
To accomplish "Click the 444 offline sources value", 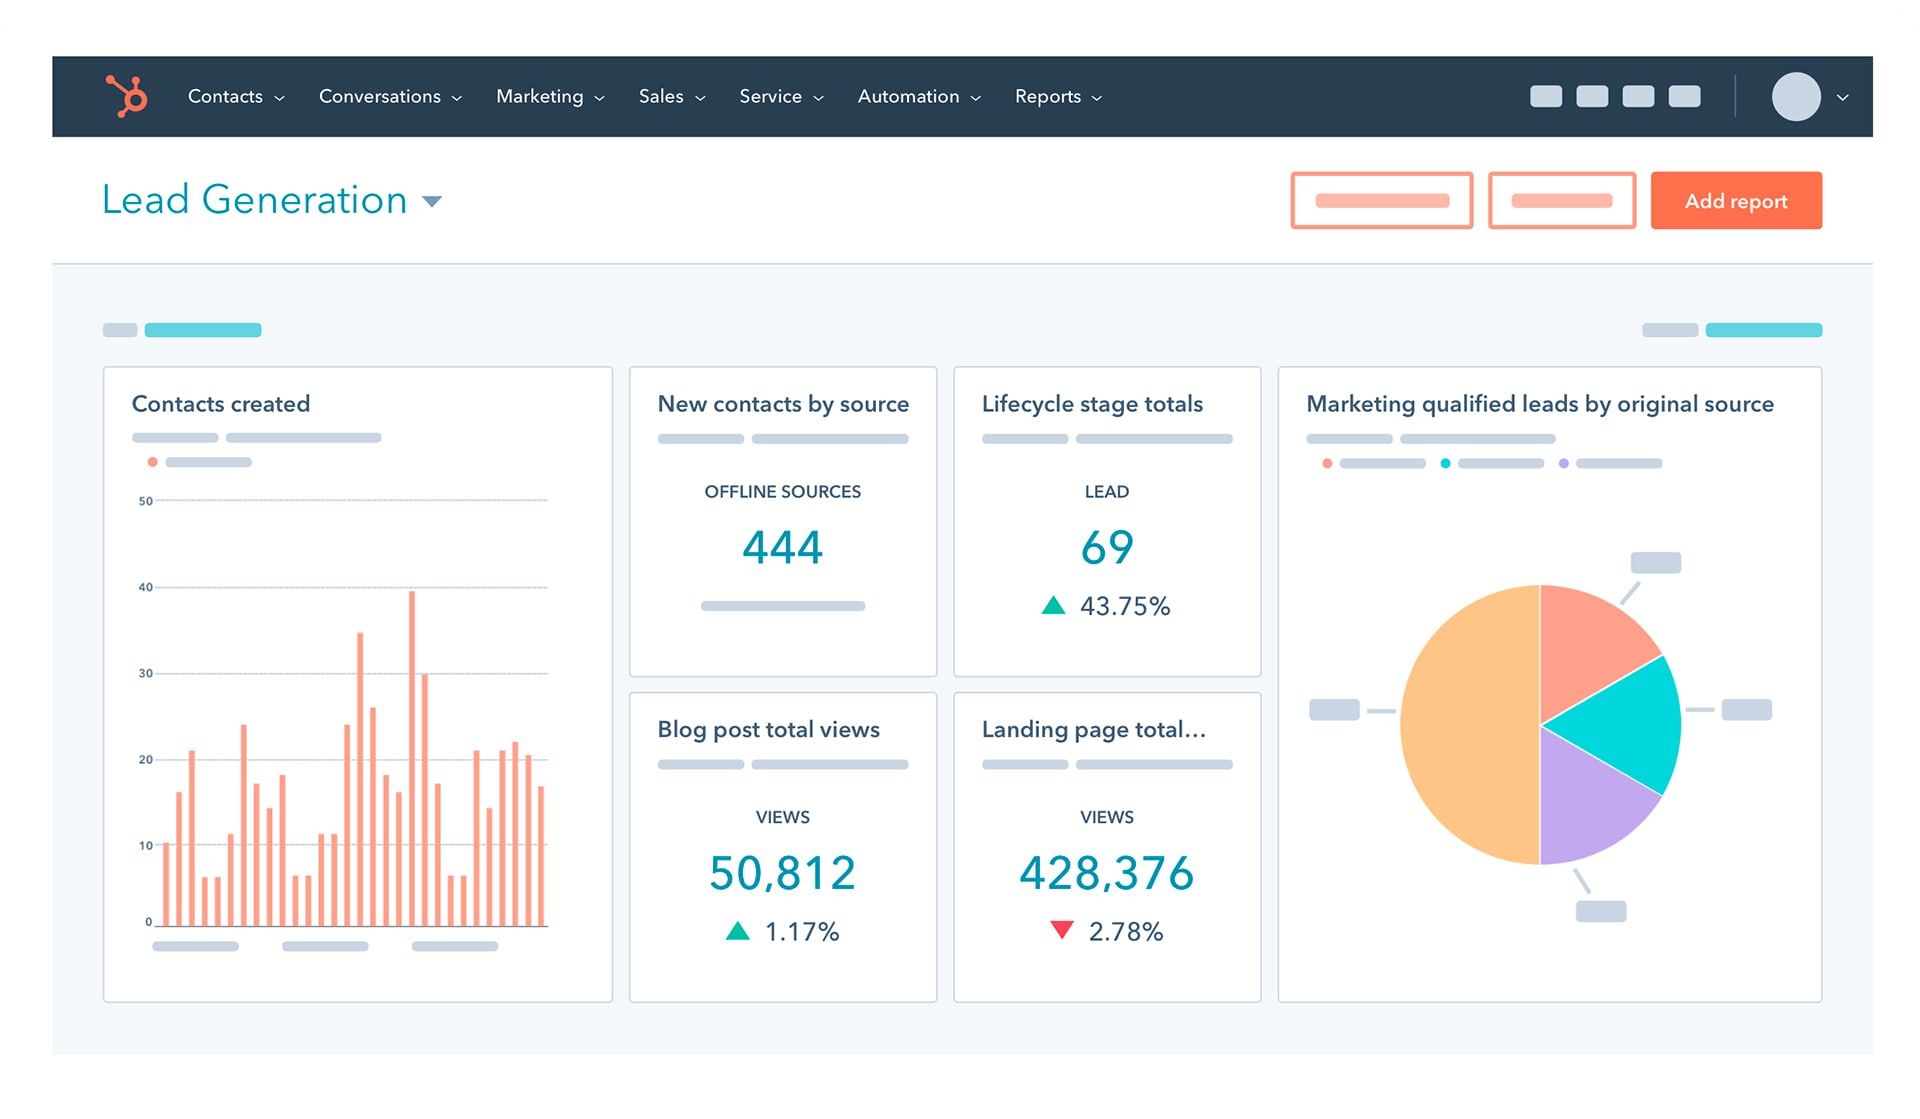I will tap(782, 547).
